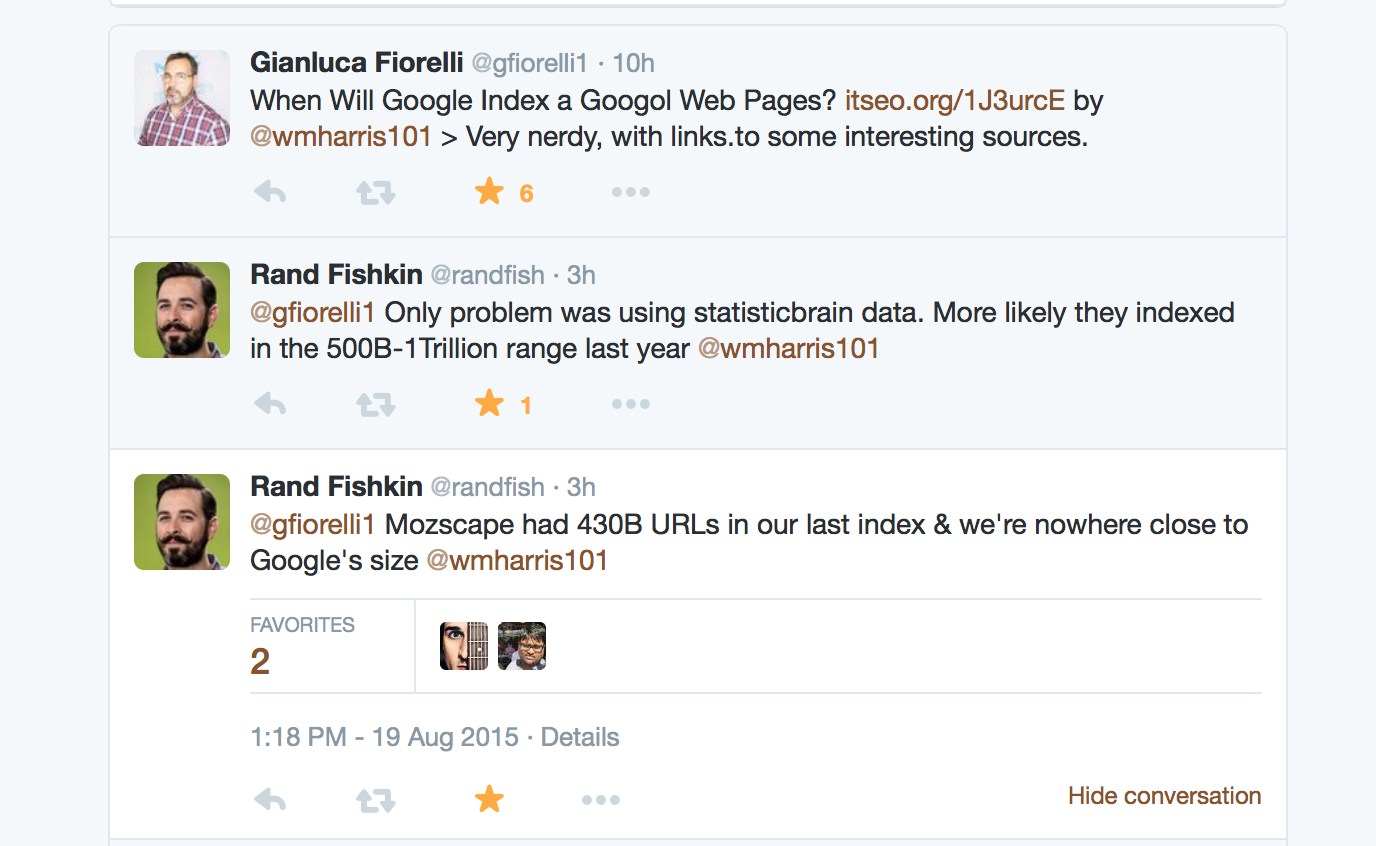Image resolution: width=1376 pixels, height=846 pixels.
Task: Open 3h timestamp on Mozscape tweet
Action: [x=581, y=488]
